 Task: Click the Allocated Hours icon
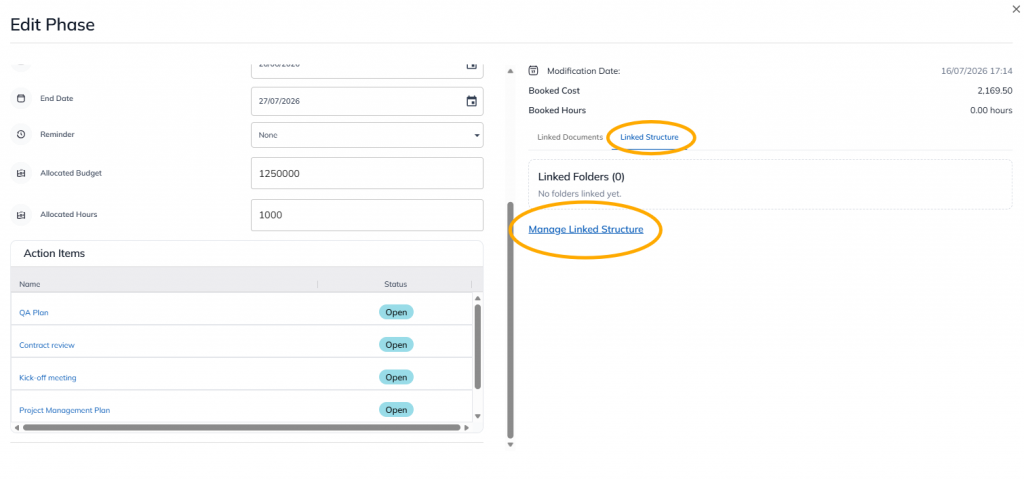21,214
